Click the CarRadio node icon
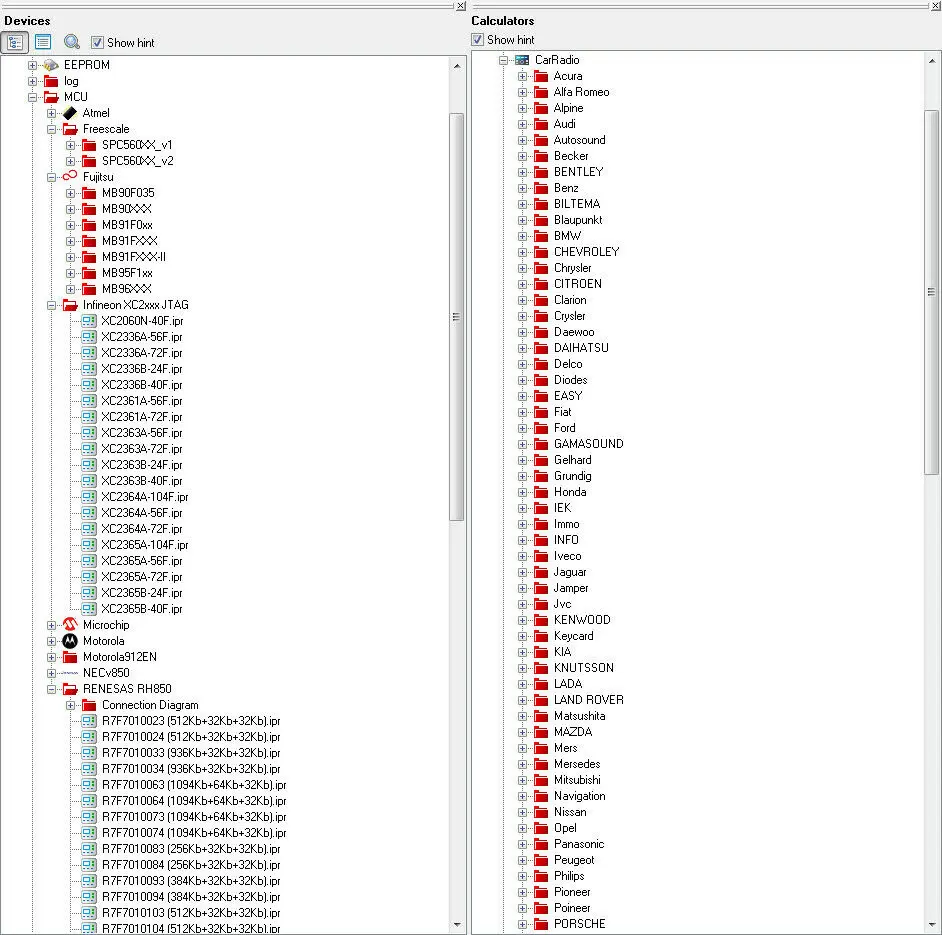The image size is (942, 935). point(522,60)
